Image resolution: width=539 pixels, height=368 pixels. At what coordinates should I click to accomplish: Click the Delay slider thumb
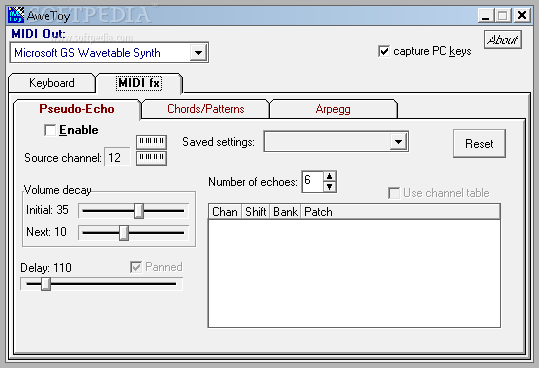[46, 284]
